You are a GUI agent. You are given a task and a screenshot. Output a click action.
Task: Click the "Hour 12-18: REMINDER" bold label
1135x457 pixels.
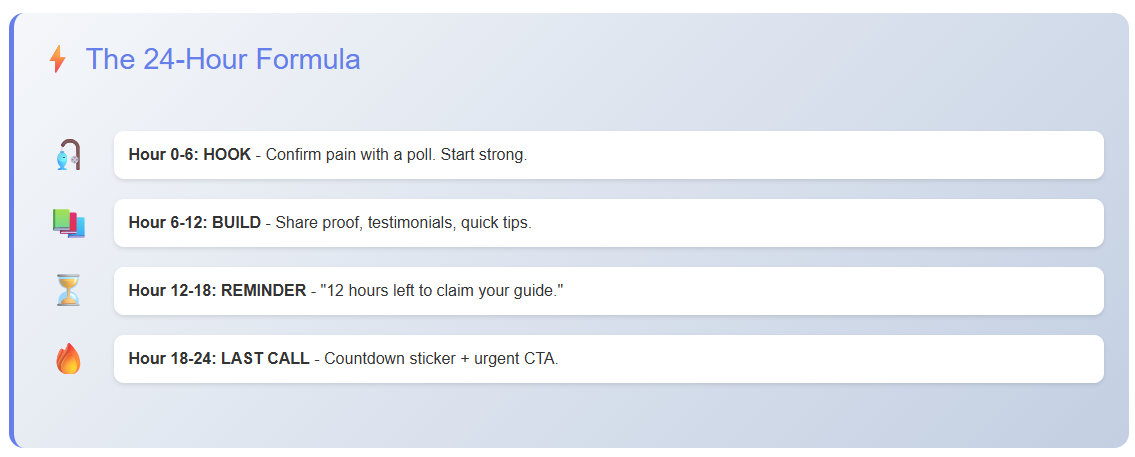217,291
